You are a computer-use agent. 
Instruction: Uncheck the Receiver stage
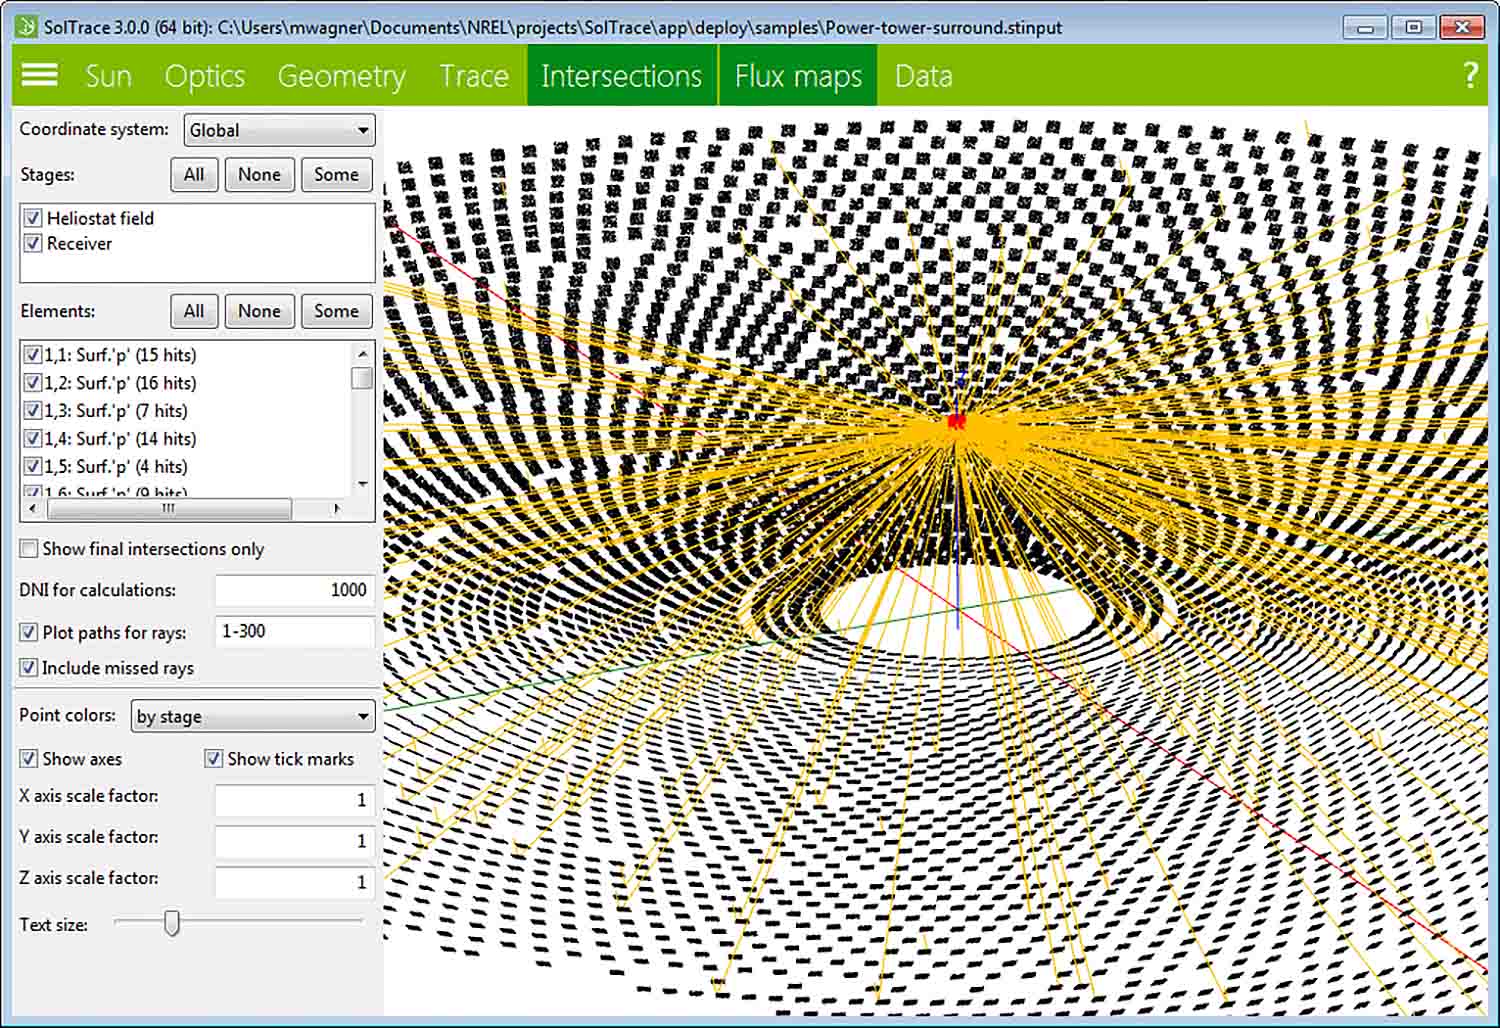pyautogui.click(x=33, y=243)
